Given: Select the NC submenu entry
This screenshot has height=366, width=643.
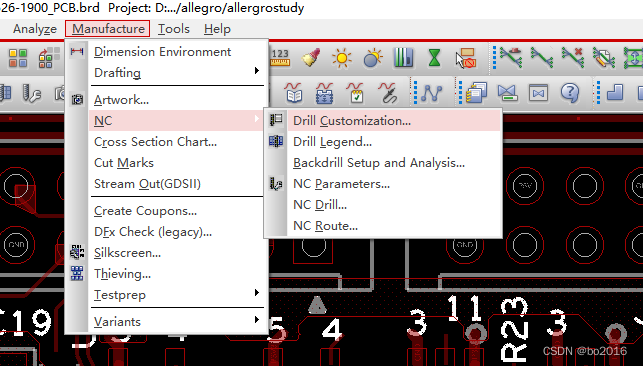Looking at the screenshot, I should 176,120.
